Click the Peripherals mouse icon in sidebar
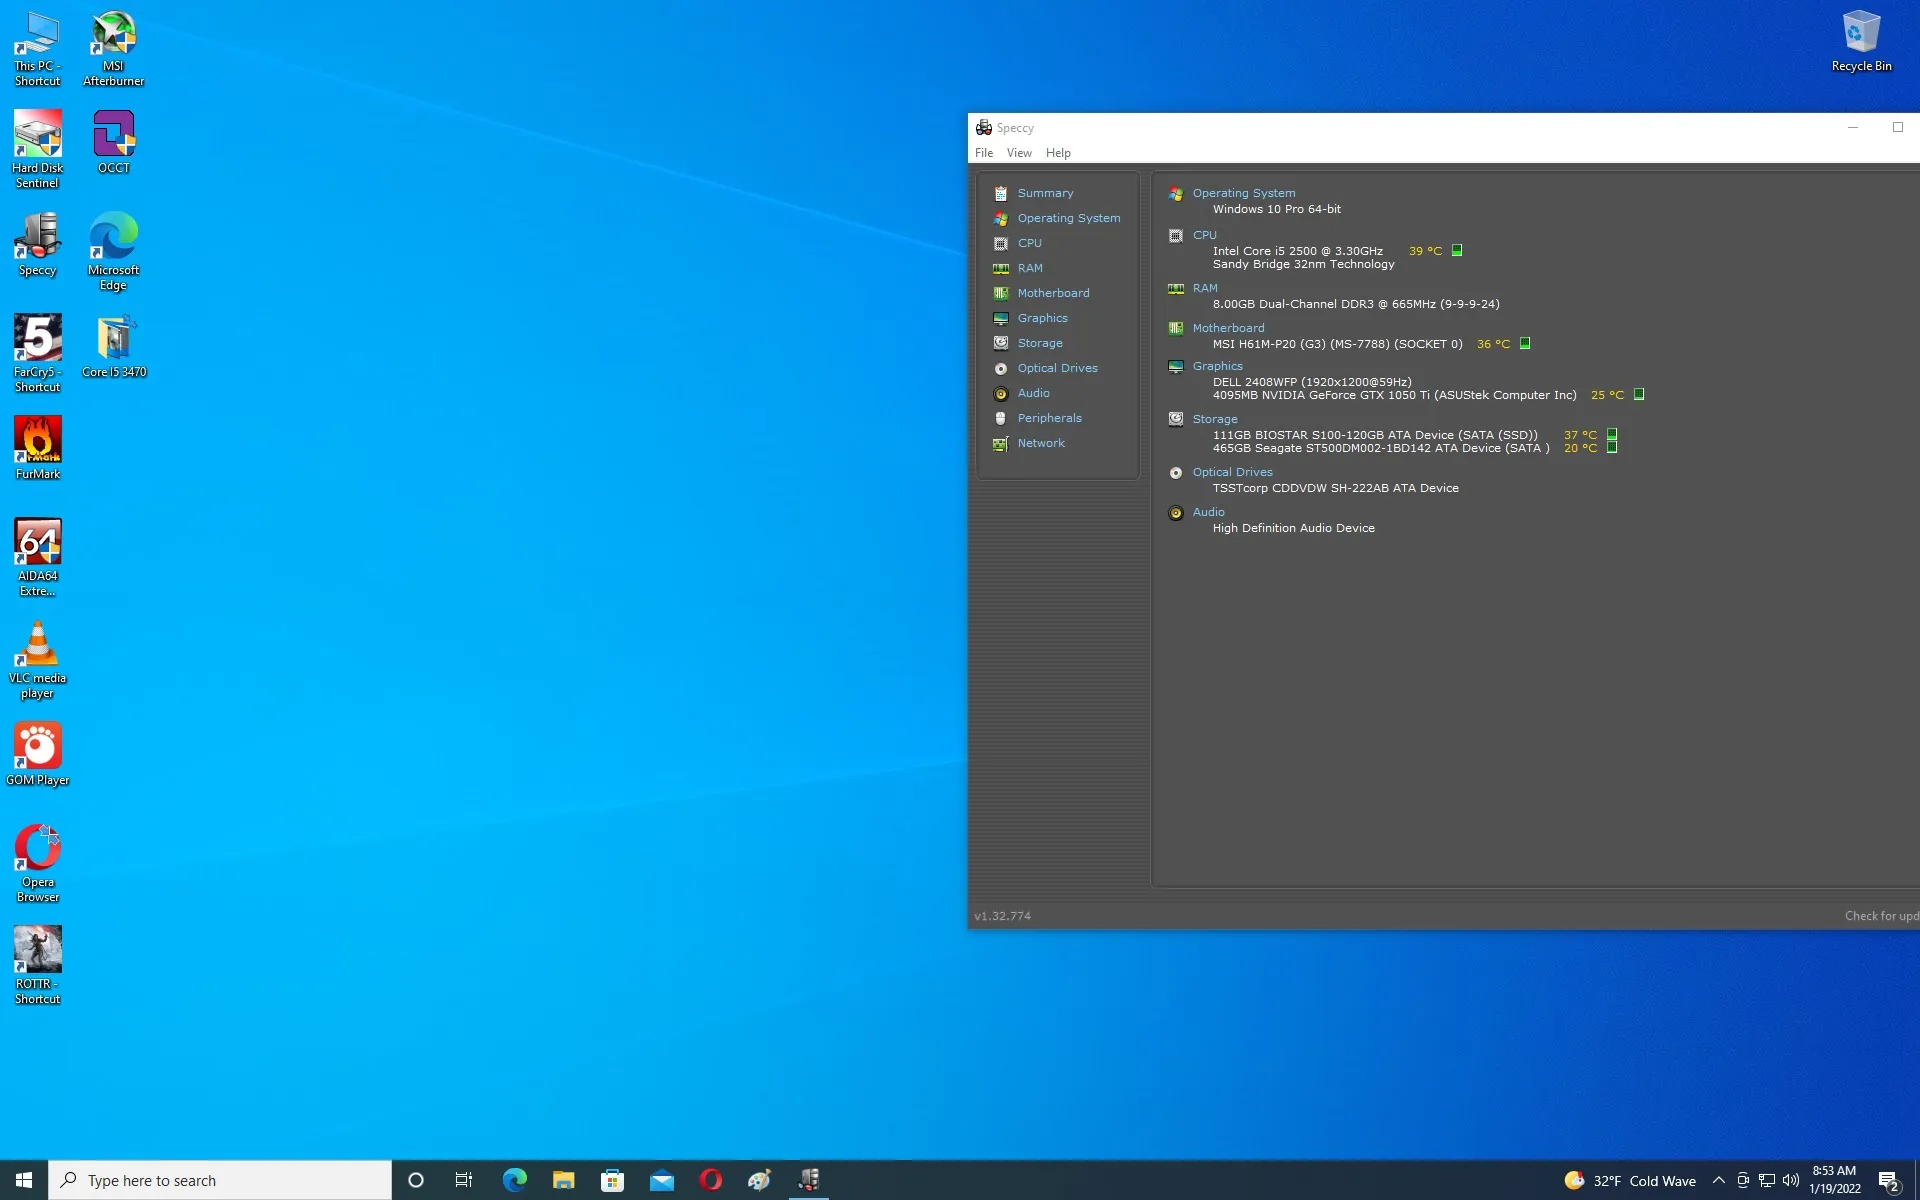The width and height of the screenshot is (1920, 1200). click(1000, 418)
